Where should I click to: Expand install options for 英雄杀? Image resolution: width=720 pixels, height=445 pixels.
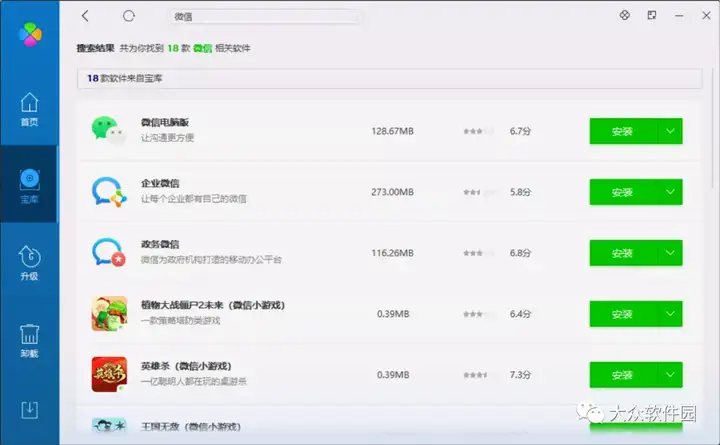(670, 375)
